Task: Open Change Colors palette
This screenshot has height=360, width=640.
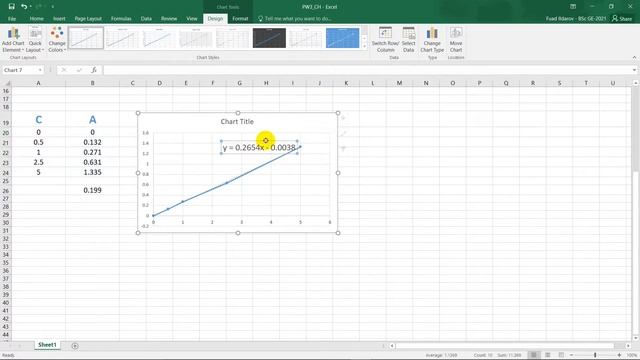Action: (57, 40)
